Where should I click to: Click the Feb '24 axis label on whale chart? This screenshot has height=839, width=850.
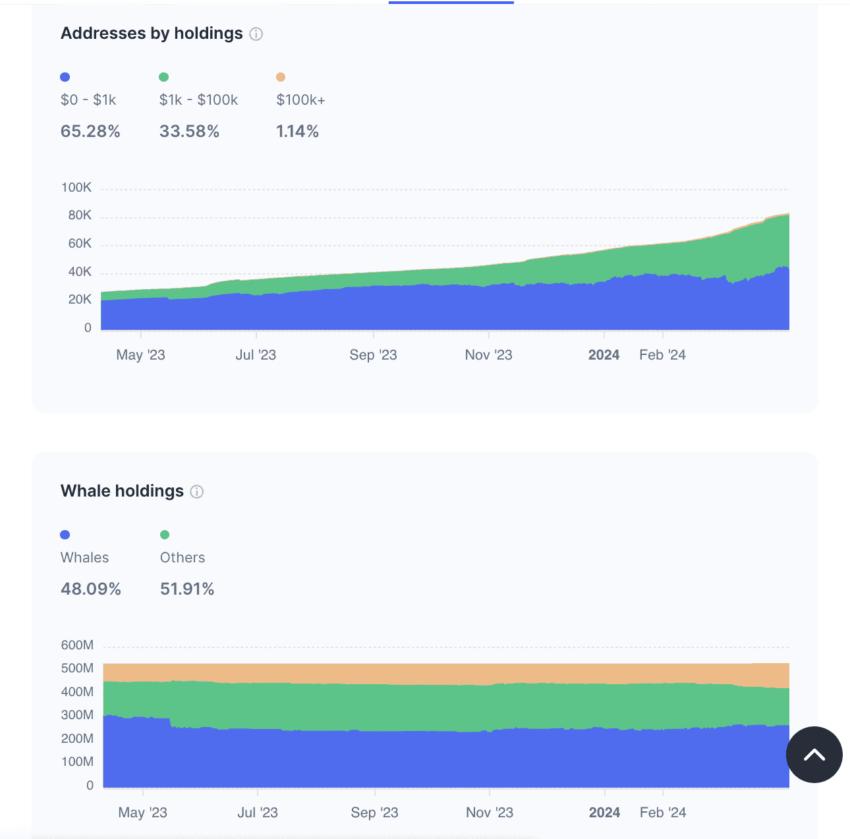coord(663,812)
